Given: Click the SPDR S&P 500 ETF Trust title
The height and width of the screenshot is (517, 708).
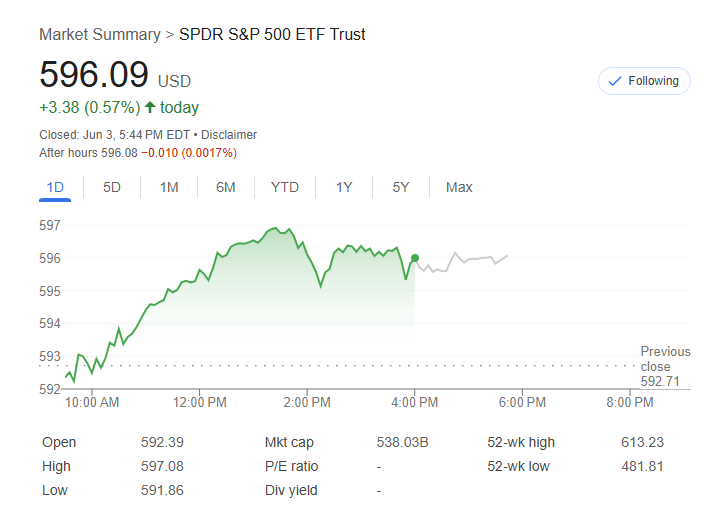Looking at the screenshot, I should [x=272, y=35].
